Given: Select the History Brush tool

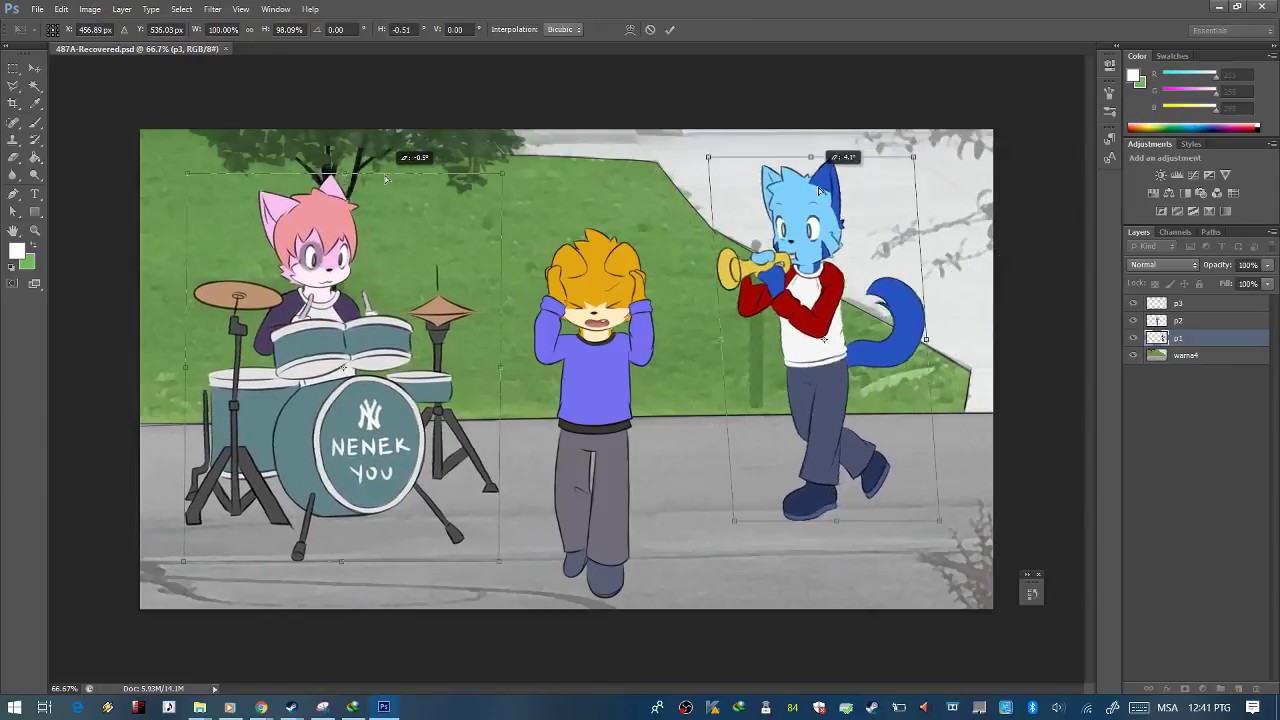Looking at the screenshot, I should (34, 140).
